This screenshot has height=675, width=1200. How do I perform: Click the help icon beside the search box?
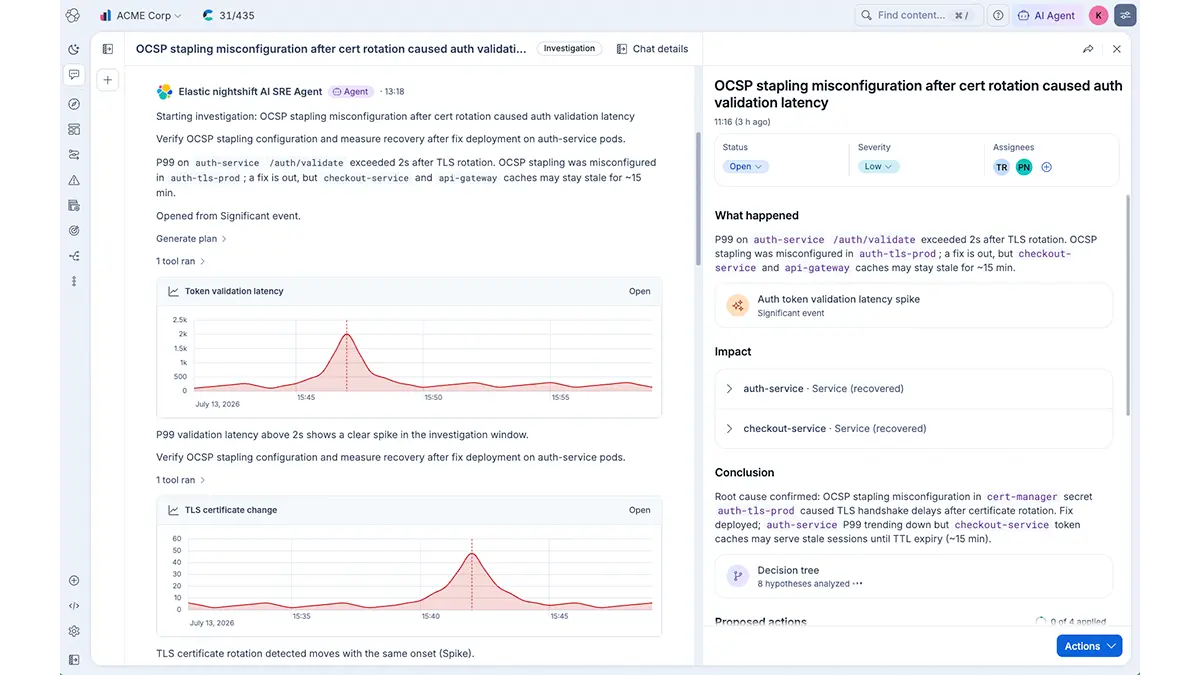click(x=998, y=15)
